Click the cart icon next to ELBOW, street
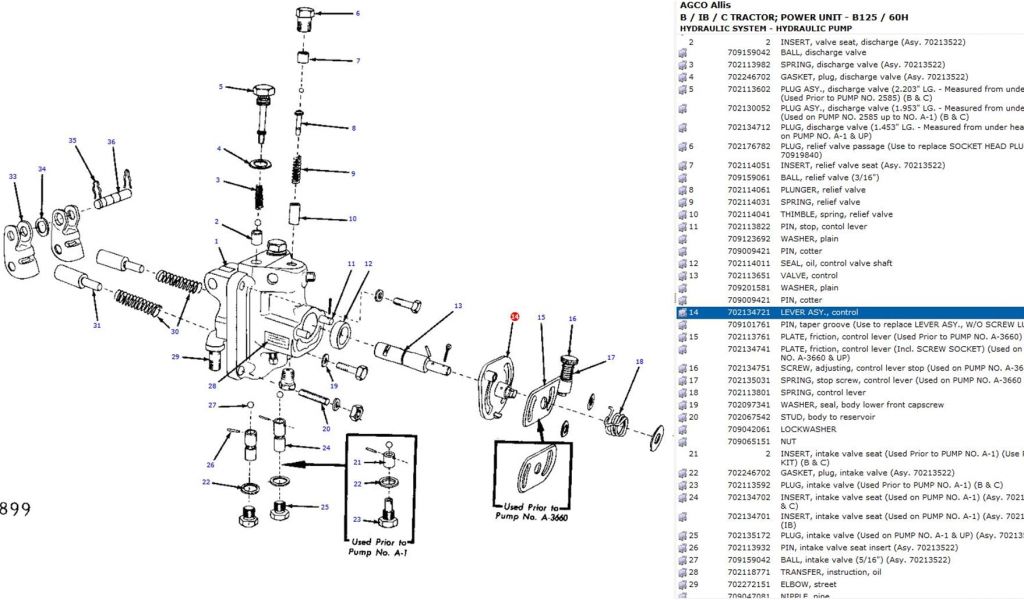1024x600 pixels. tap(683, 584)
